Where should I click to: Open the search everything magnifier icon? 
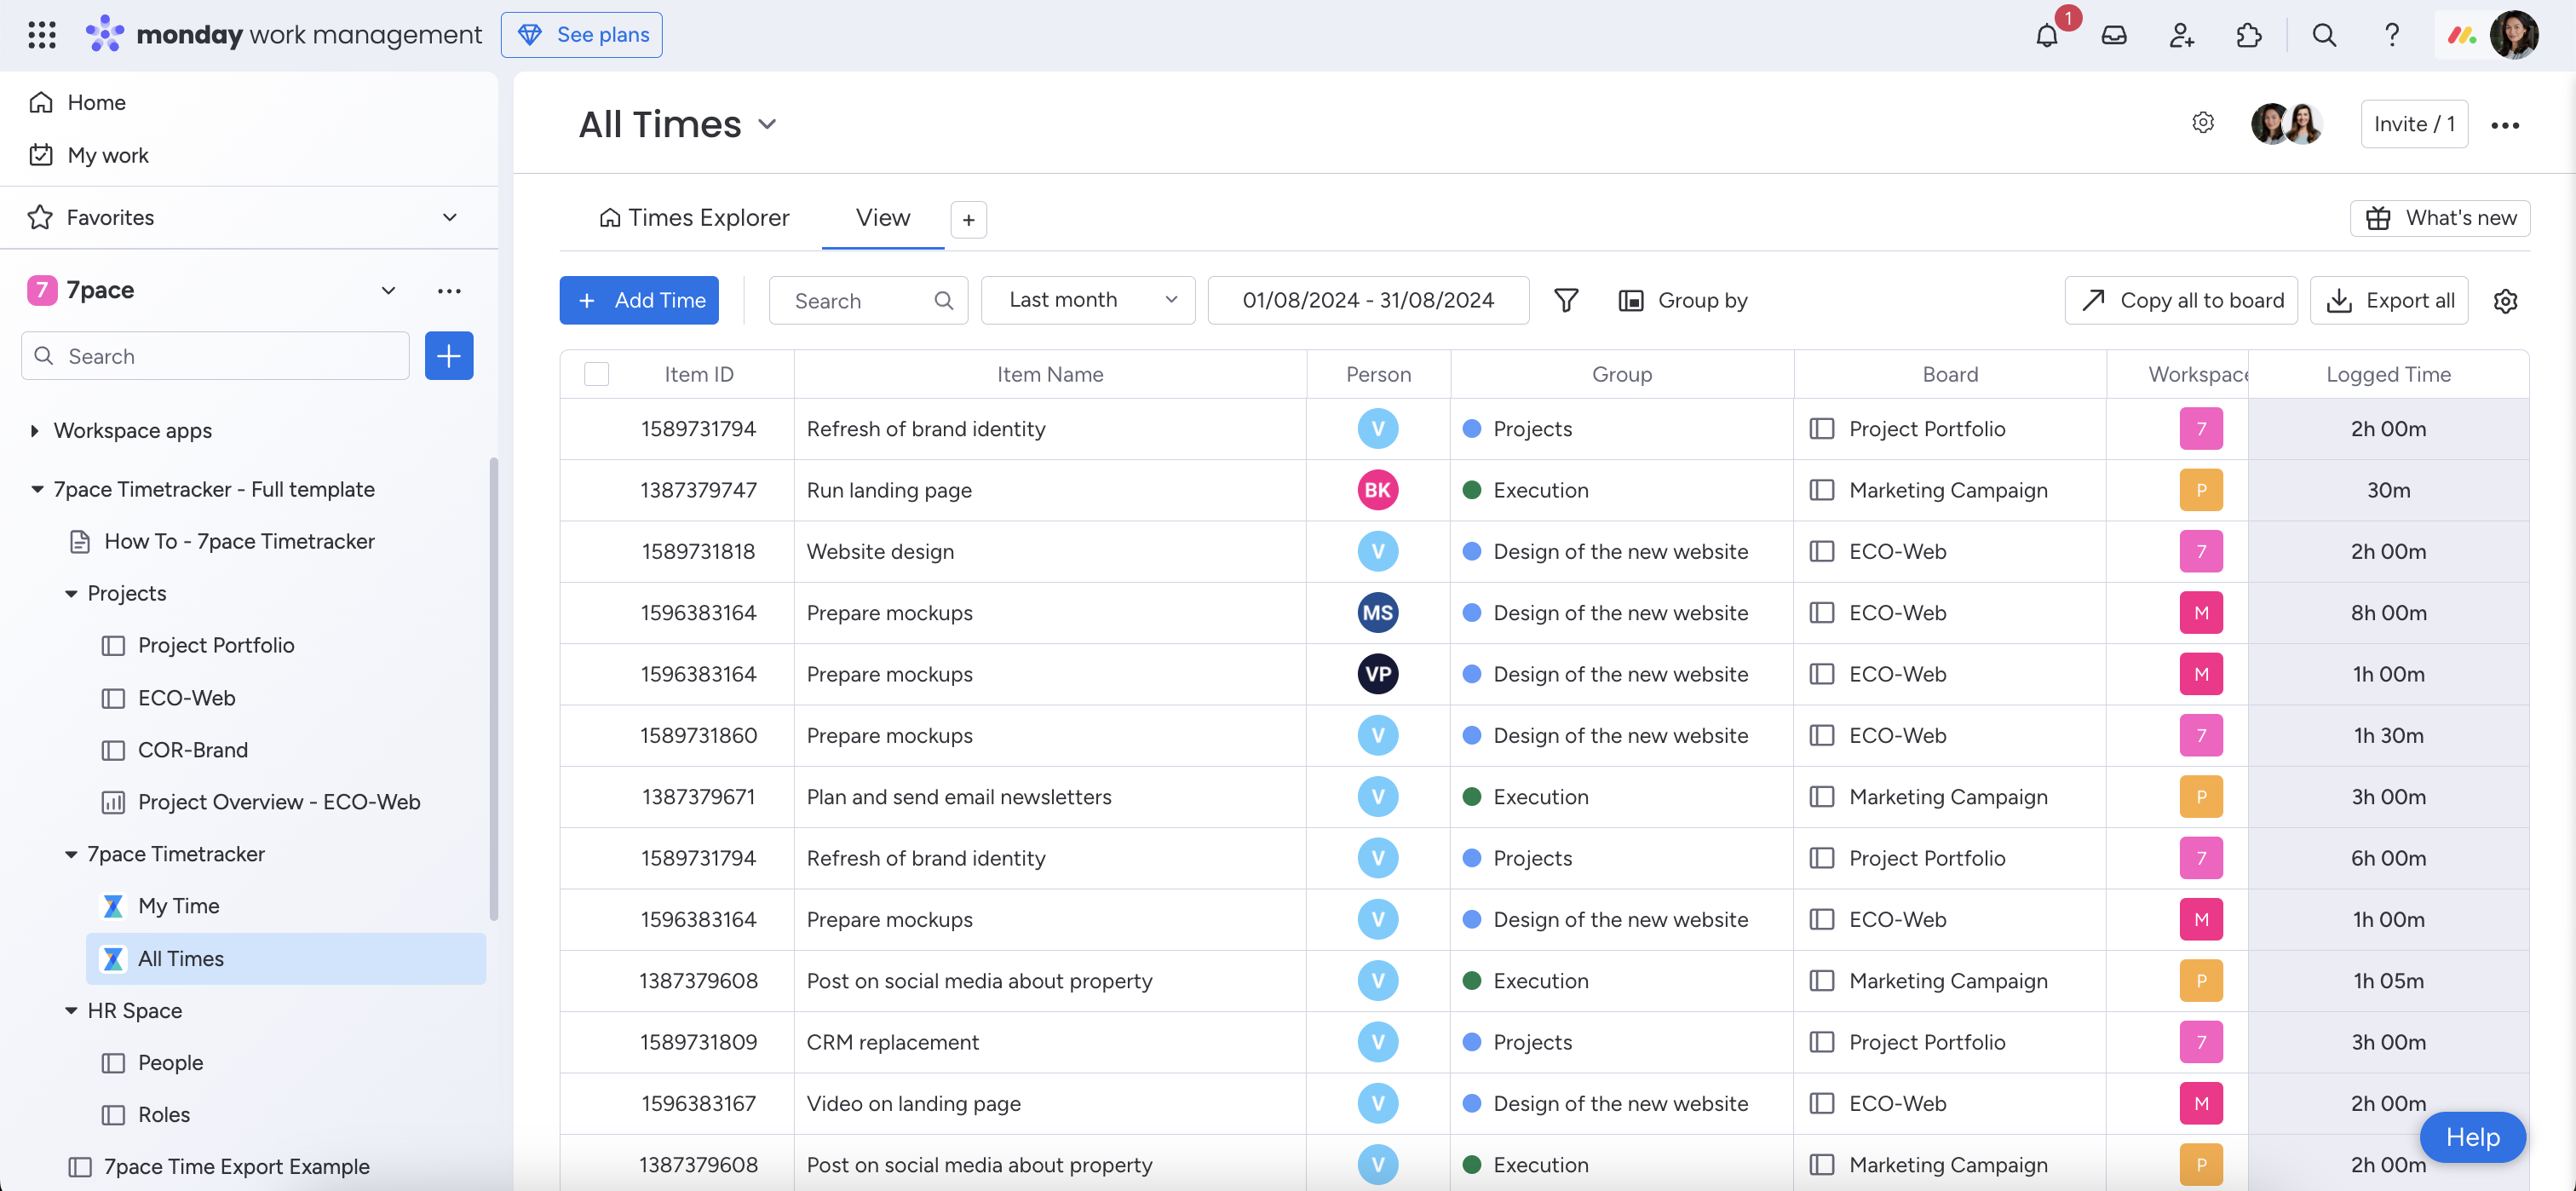[x=2324, y=35]
